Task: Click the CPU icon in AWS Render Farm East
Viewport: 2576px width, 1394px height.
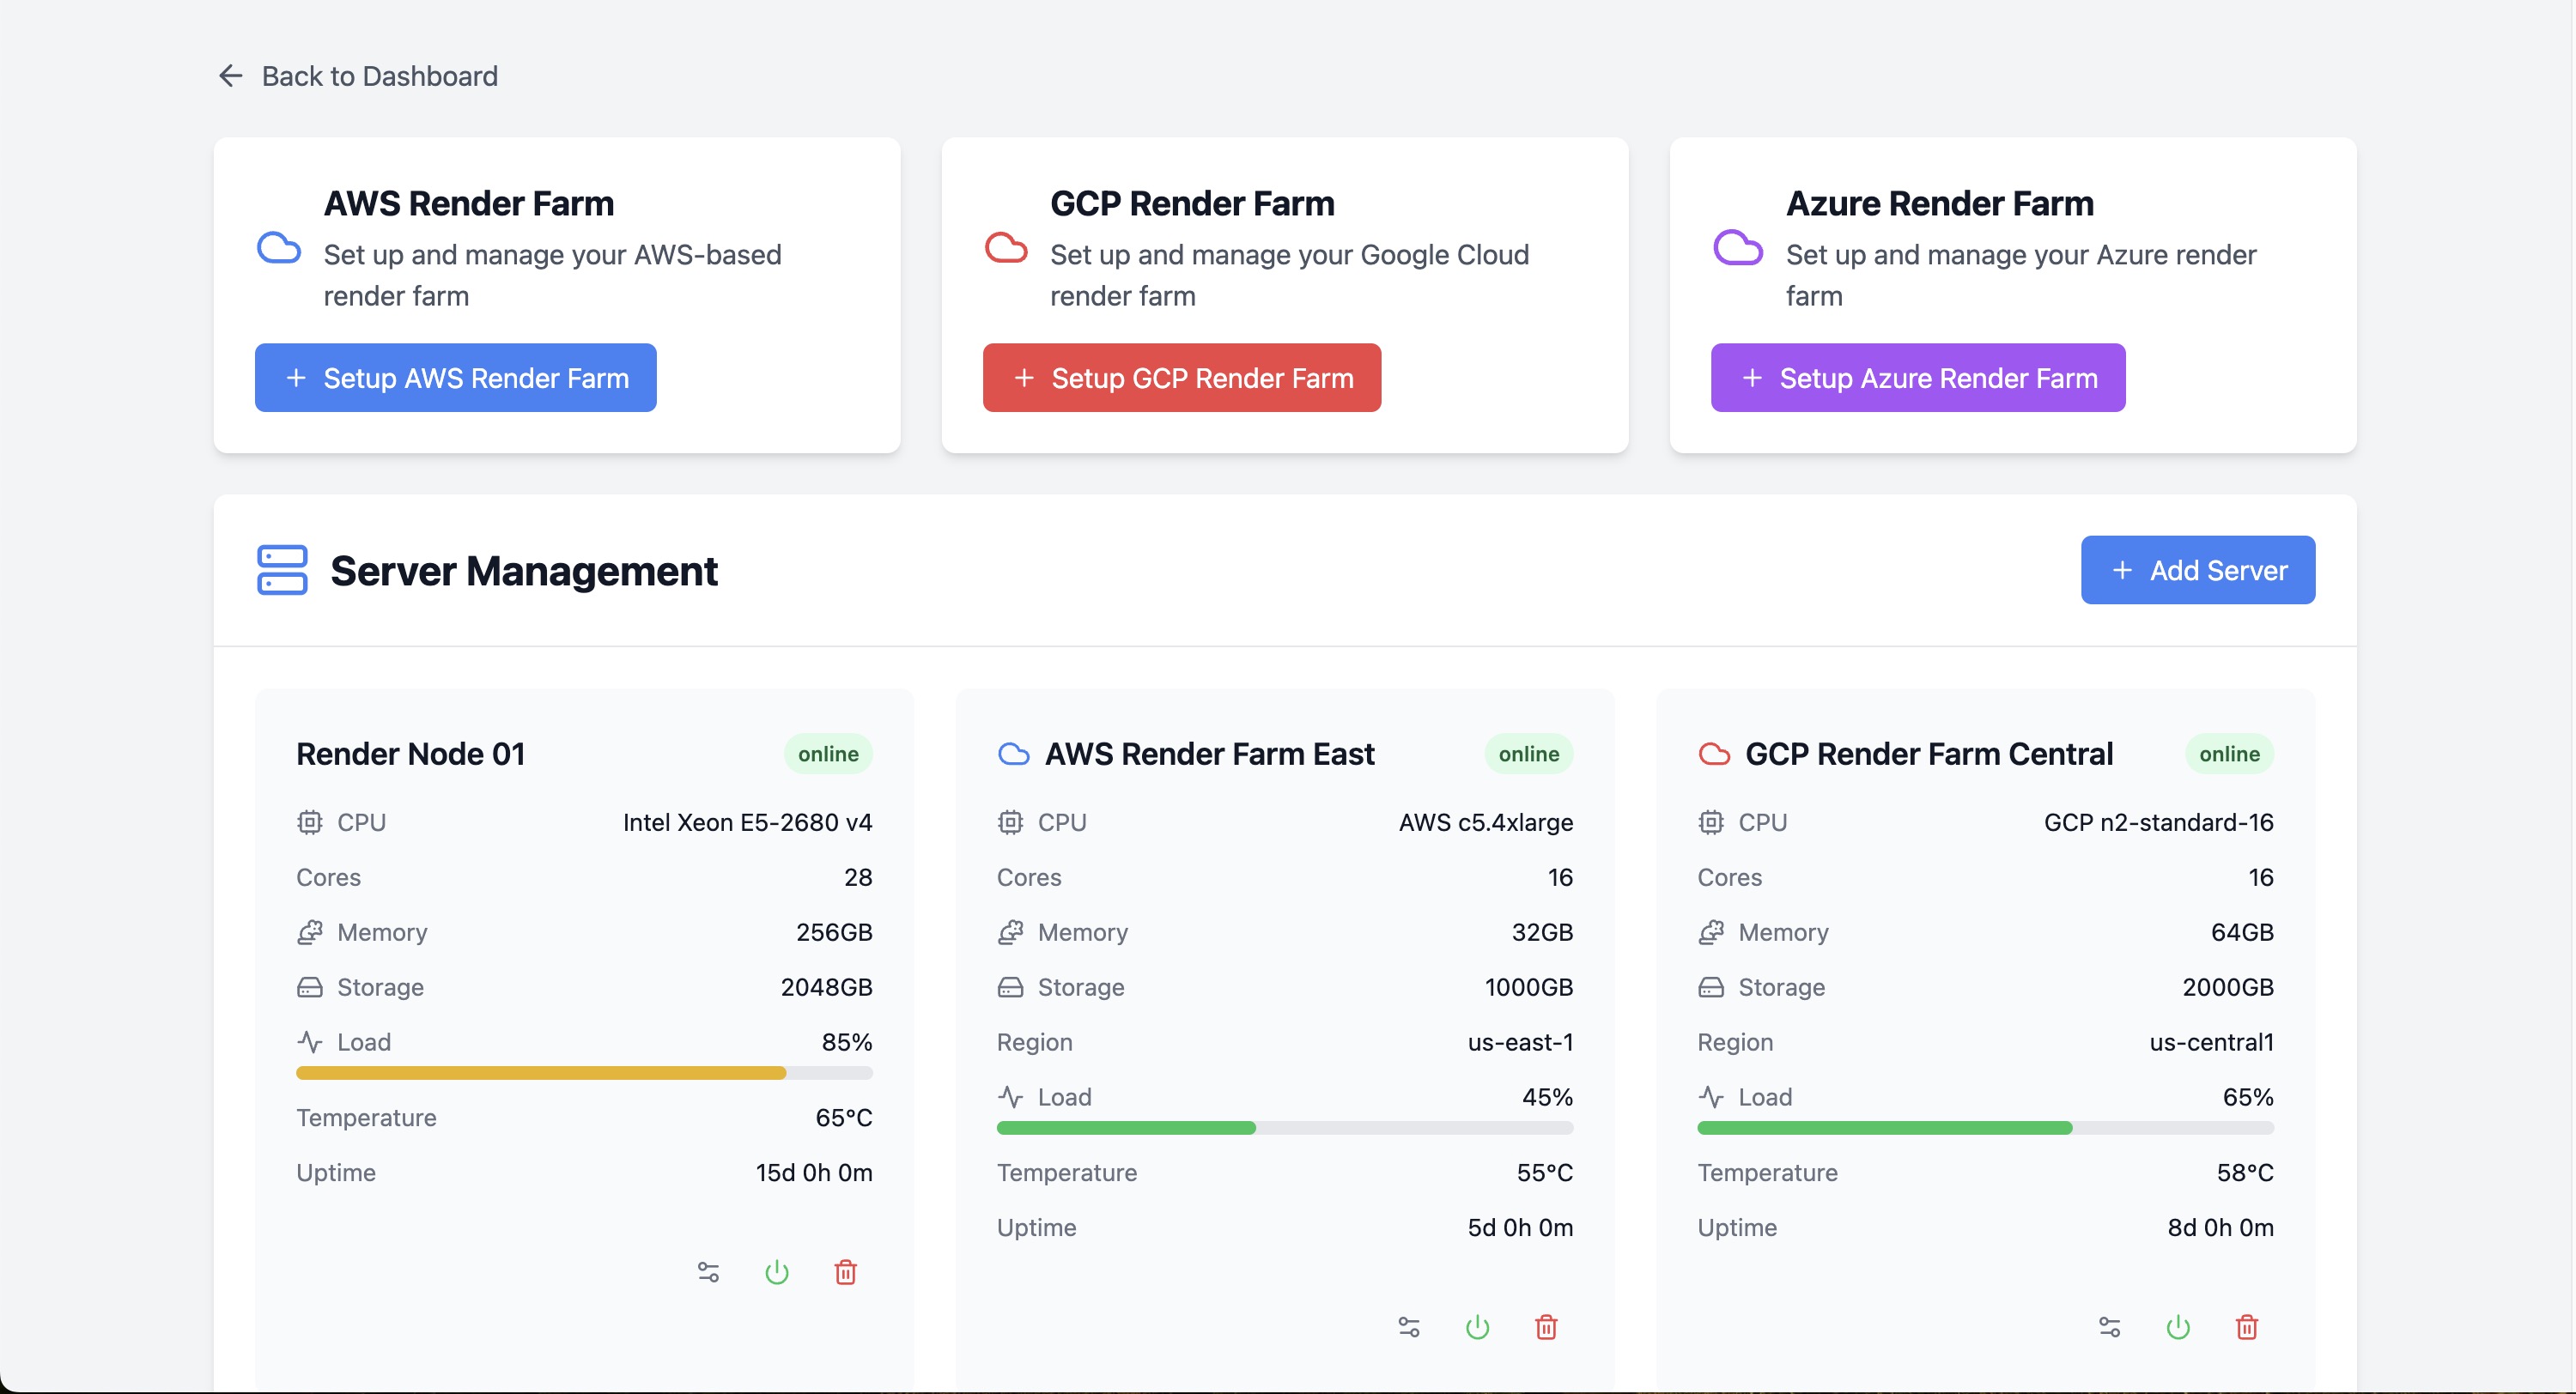Action: click(1010, 822)
